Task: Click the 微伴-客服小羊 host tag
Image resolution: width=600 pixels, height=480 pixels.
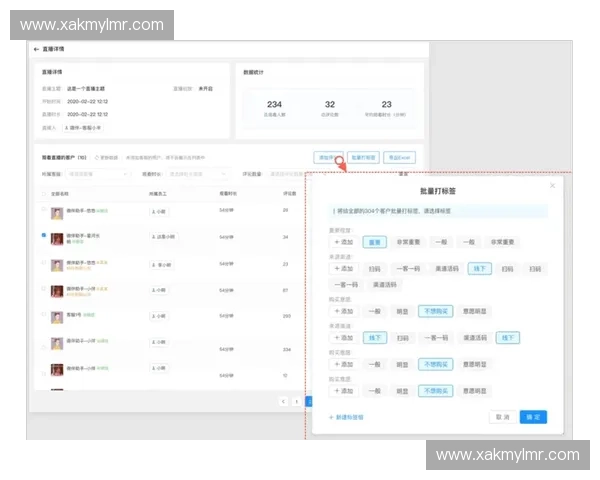Action: tap(83, 128)
